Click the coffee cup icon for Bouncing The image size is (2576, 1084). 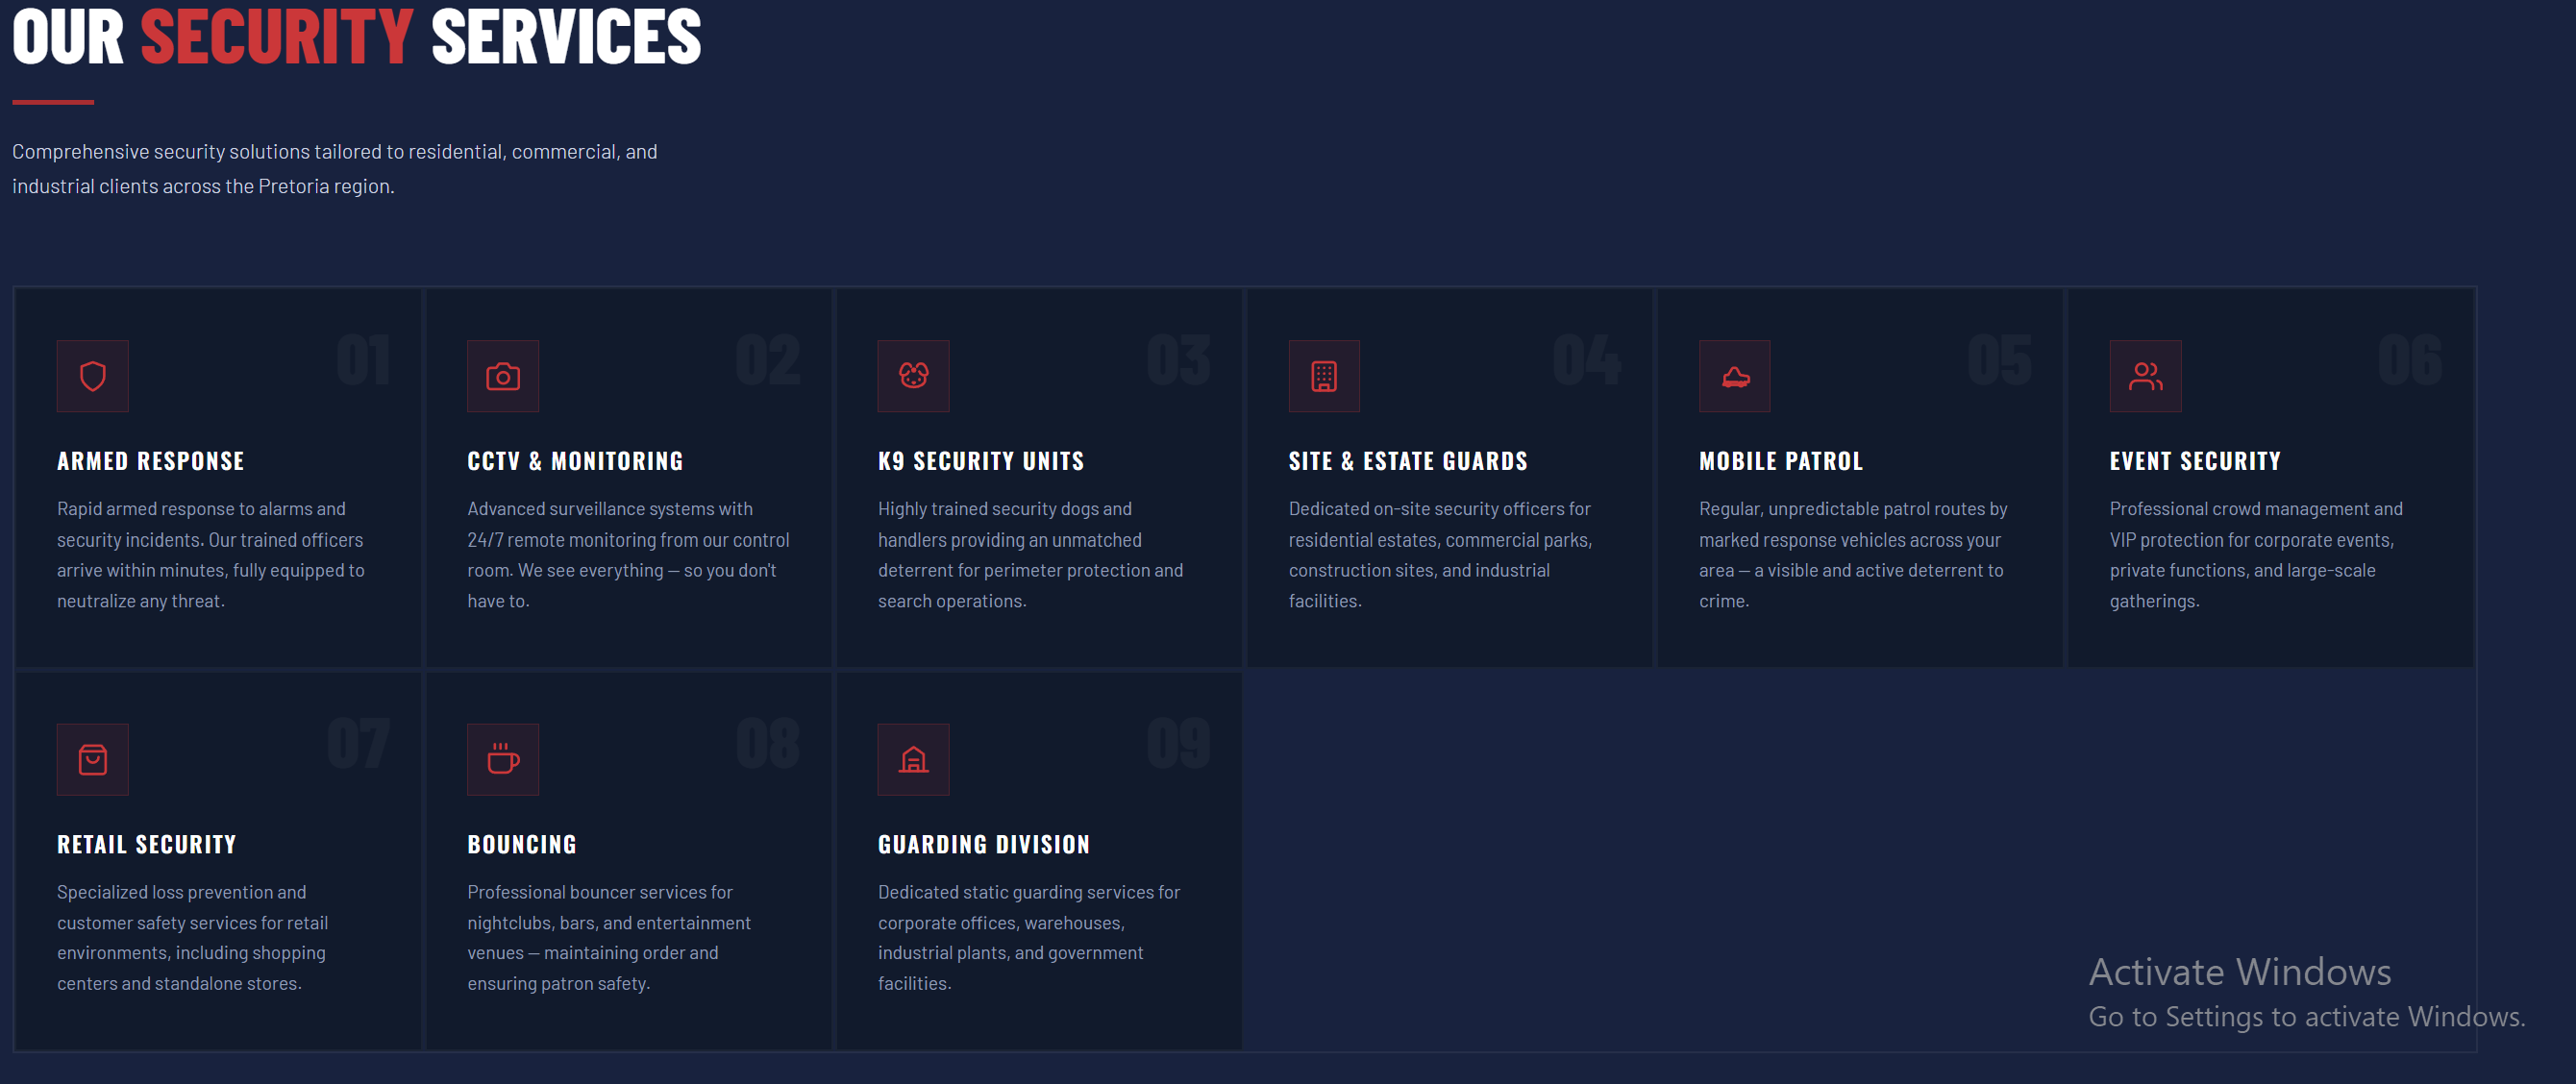[x=503, y=759]
